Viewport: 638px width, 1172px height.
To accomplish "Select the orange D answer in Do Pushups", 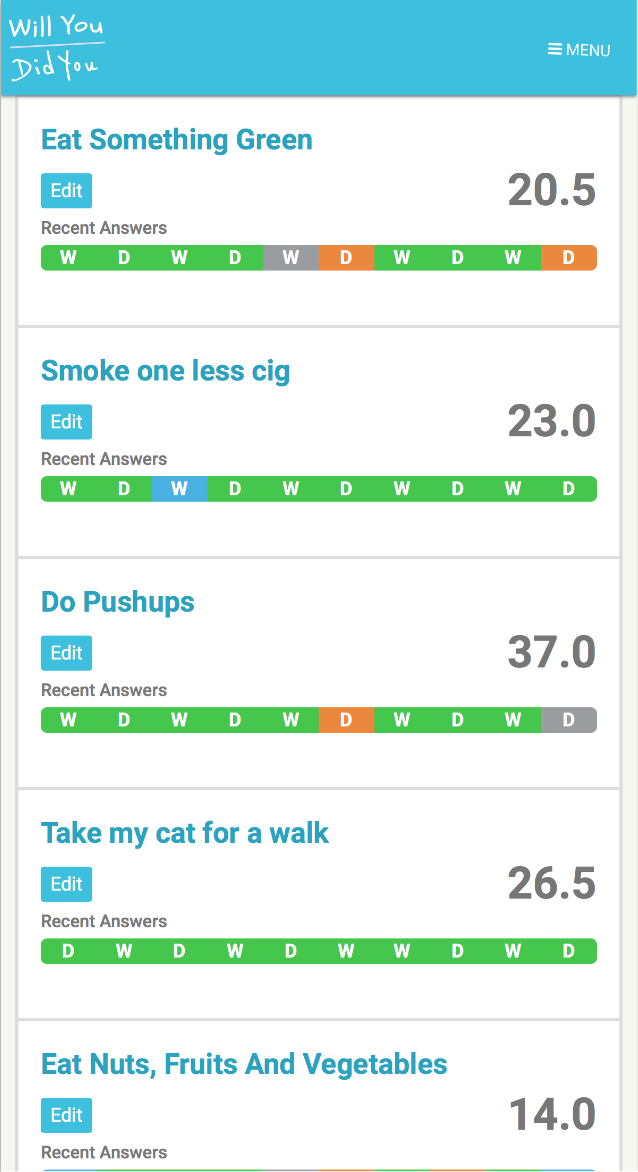I will (346, 720).
